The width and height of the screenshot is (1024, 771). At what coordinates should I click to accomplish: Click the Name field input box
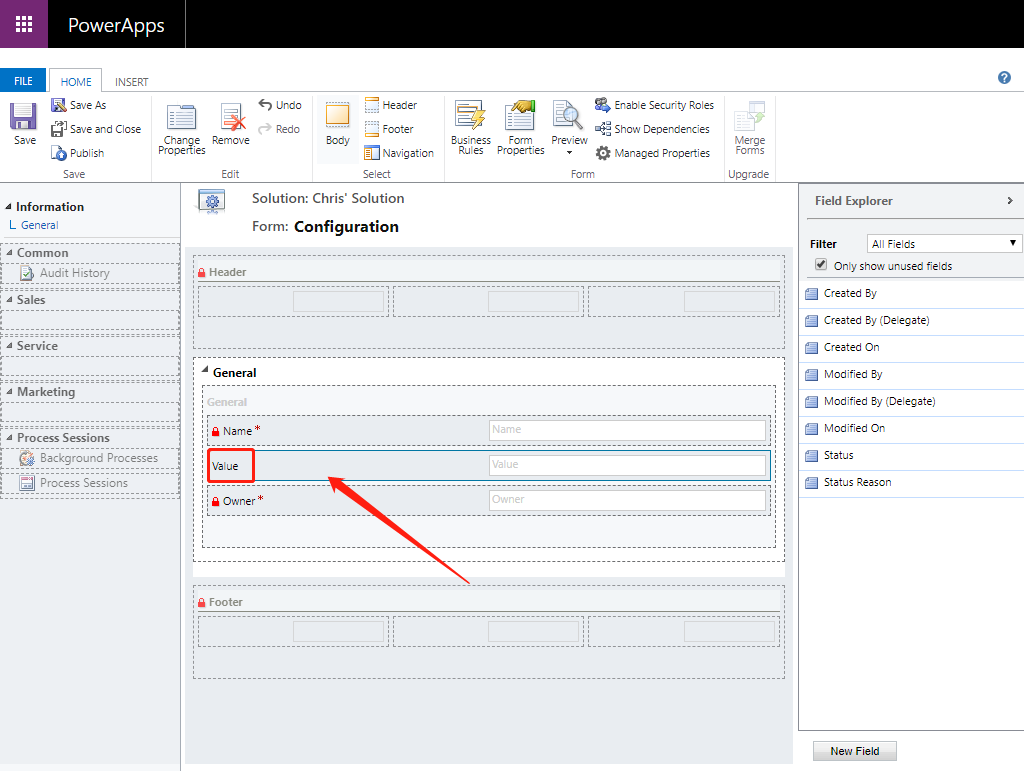627,430
